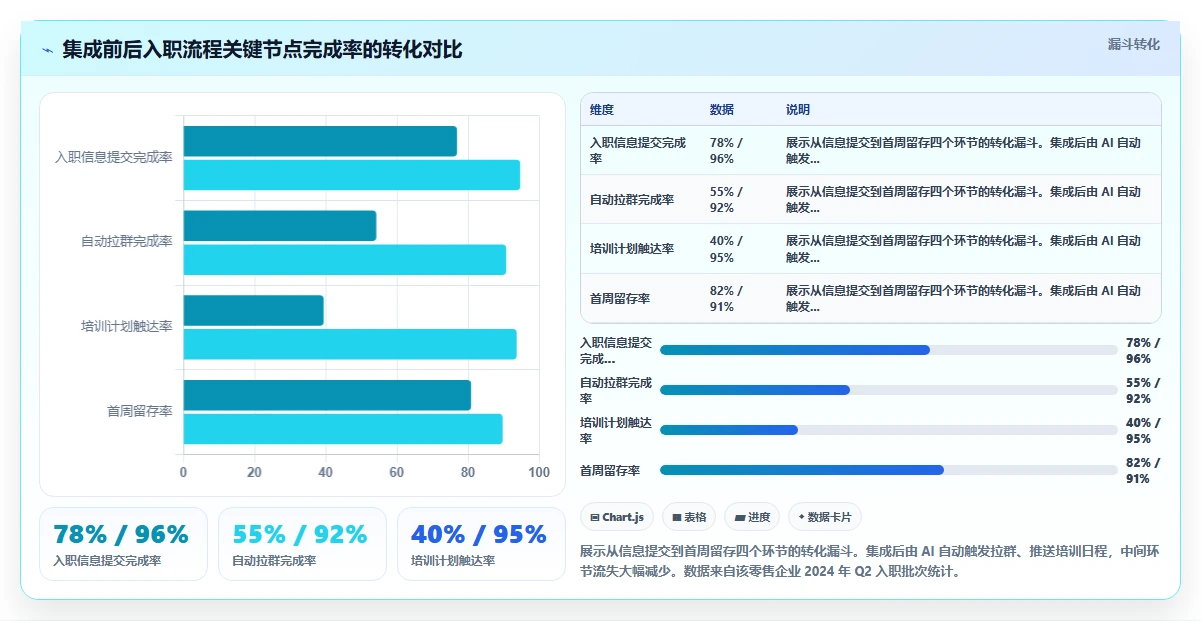Click the light cyan chart bar for 自动拉群完成率
Viewport: 1201px width, 621px height.
[344, 260]
